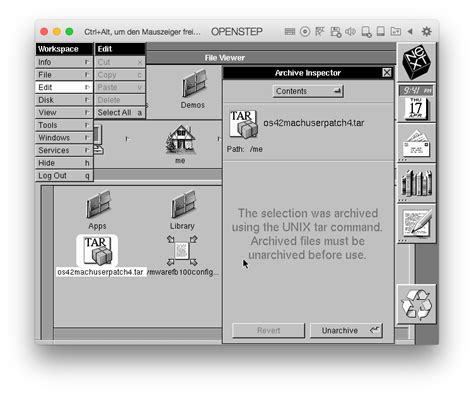Choose Hide from Workspace menu
This screenshot has height=395, width=474.
point(64,163)
